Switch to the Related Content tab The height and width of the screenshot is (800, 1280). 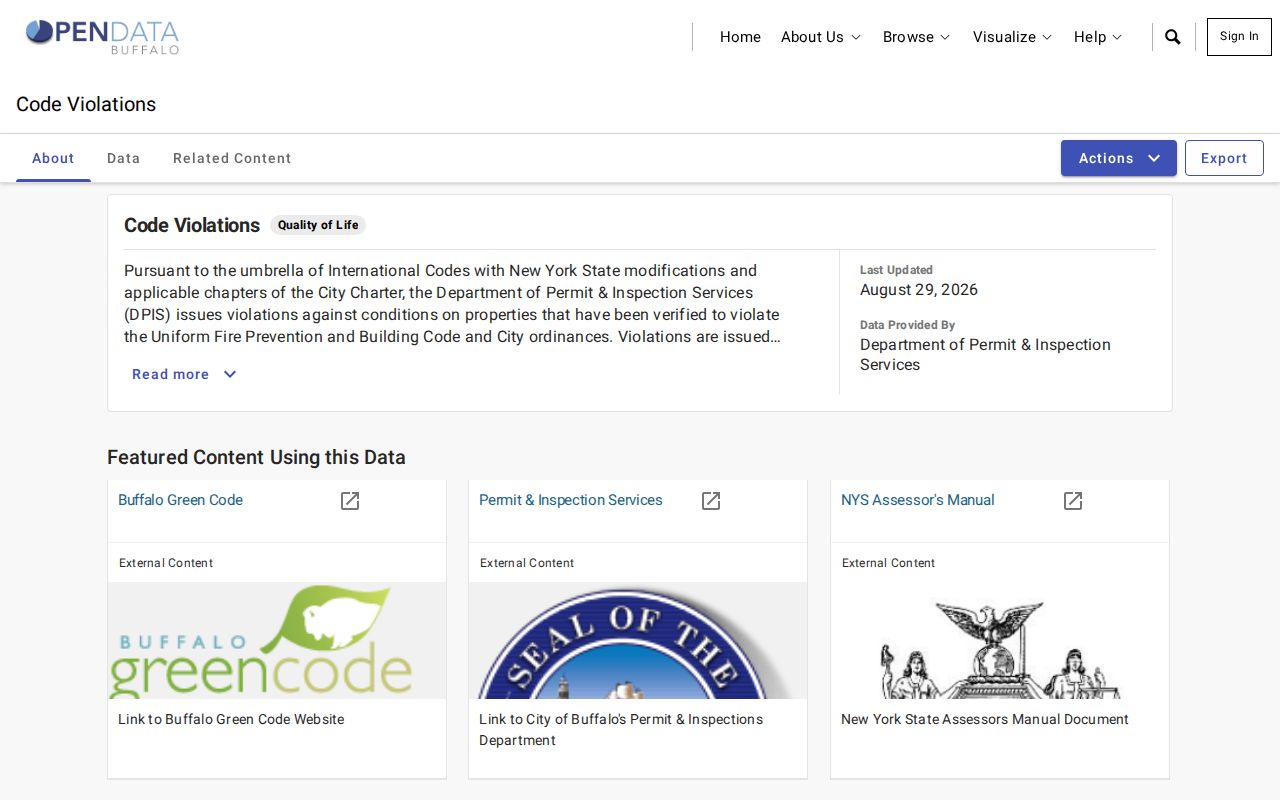pos(232,158)
